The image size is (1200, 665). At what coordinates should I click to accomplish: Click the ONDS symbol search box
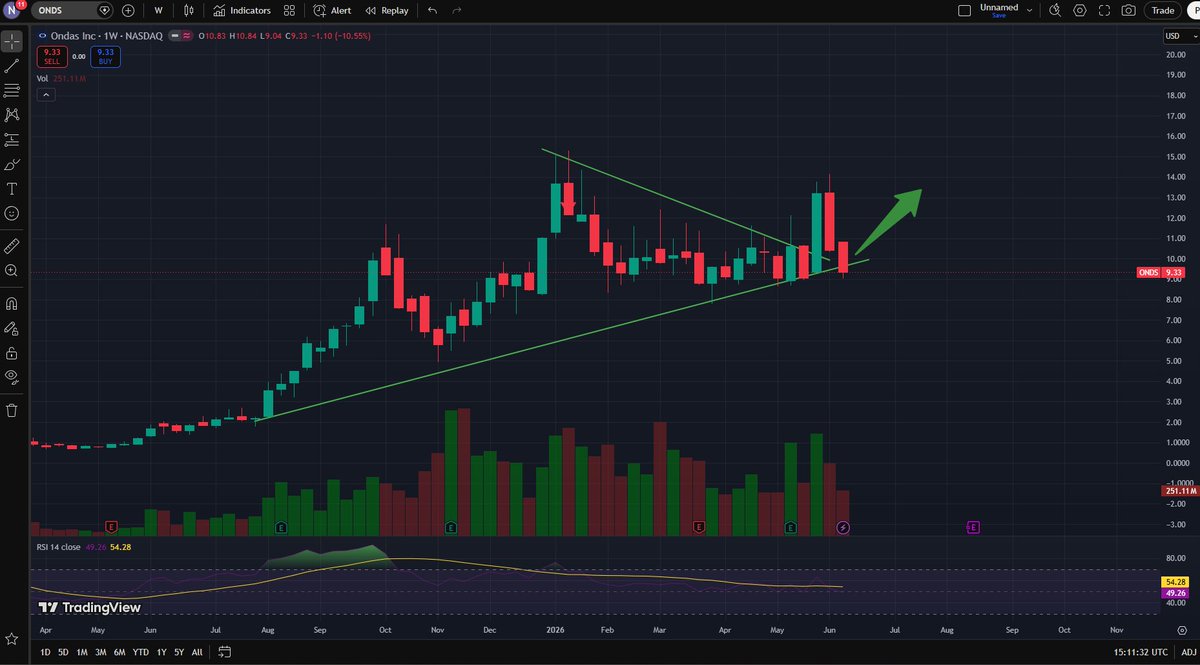(x=73, y=10)
